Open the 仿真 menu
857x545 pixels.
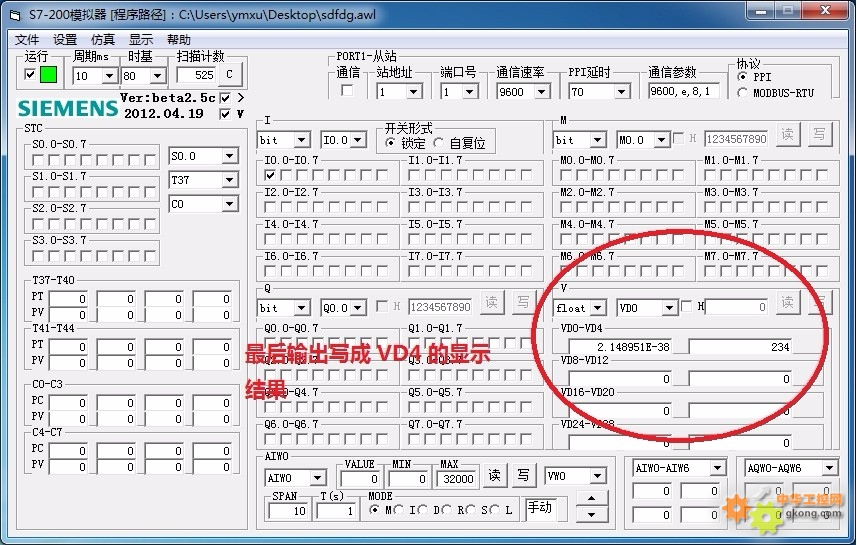(103, 40)
